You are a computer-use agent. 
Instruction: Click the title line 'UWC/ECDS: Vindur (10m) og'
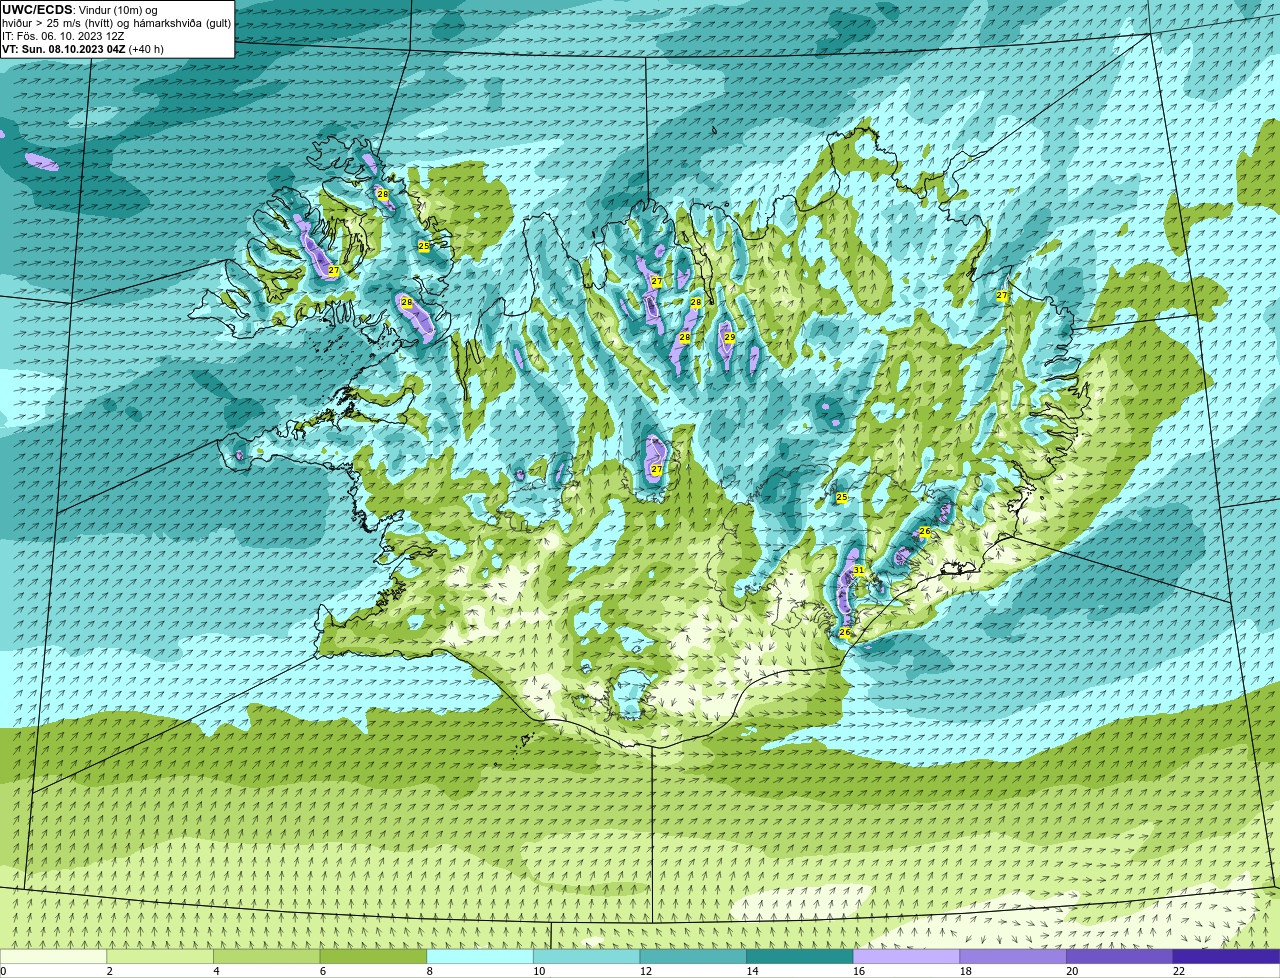click(x=79, y=10)
